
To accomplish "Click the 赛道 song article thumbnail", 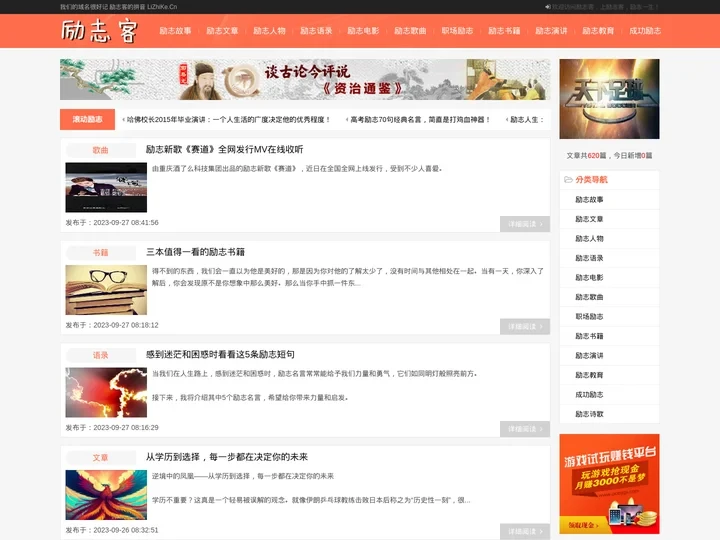I will (106, 187).
